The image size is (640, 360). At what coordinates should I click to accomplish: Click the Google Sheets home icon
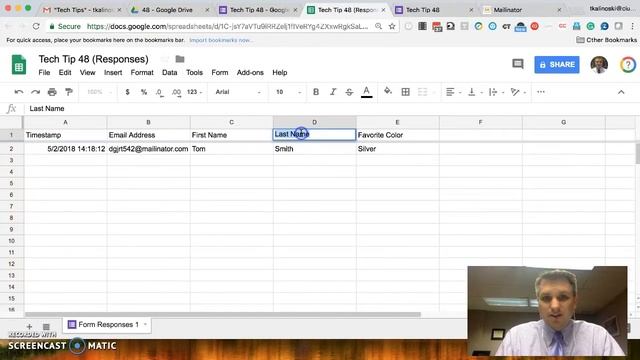(19, 65)
